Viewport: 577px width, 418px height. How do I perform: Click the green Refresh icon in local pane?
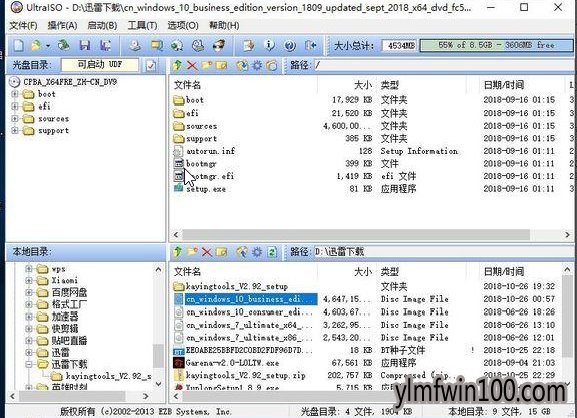click(x=272, y=252)
